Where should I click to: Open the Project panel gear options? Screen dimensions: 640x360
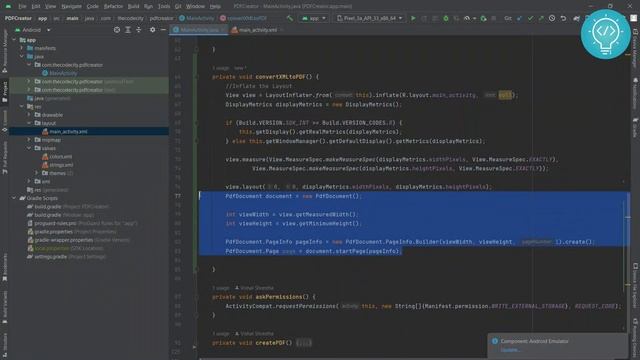pyautogui.click(x=152, y=30)
